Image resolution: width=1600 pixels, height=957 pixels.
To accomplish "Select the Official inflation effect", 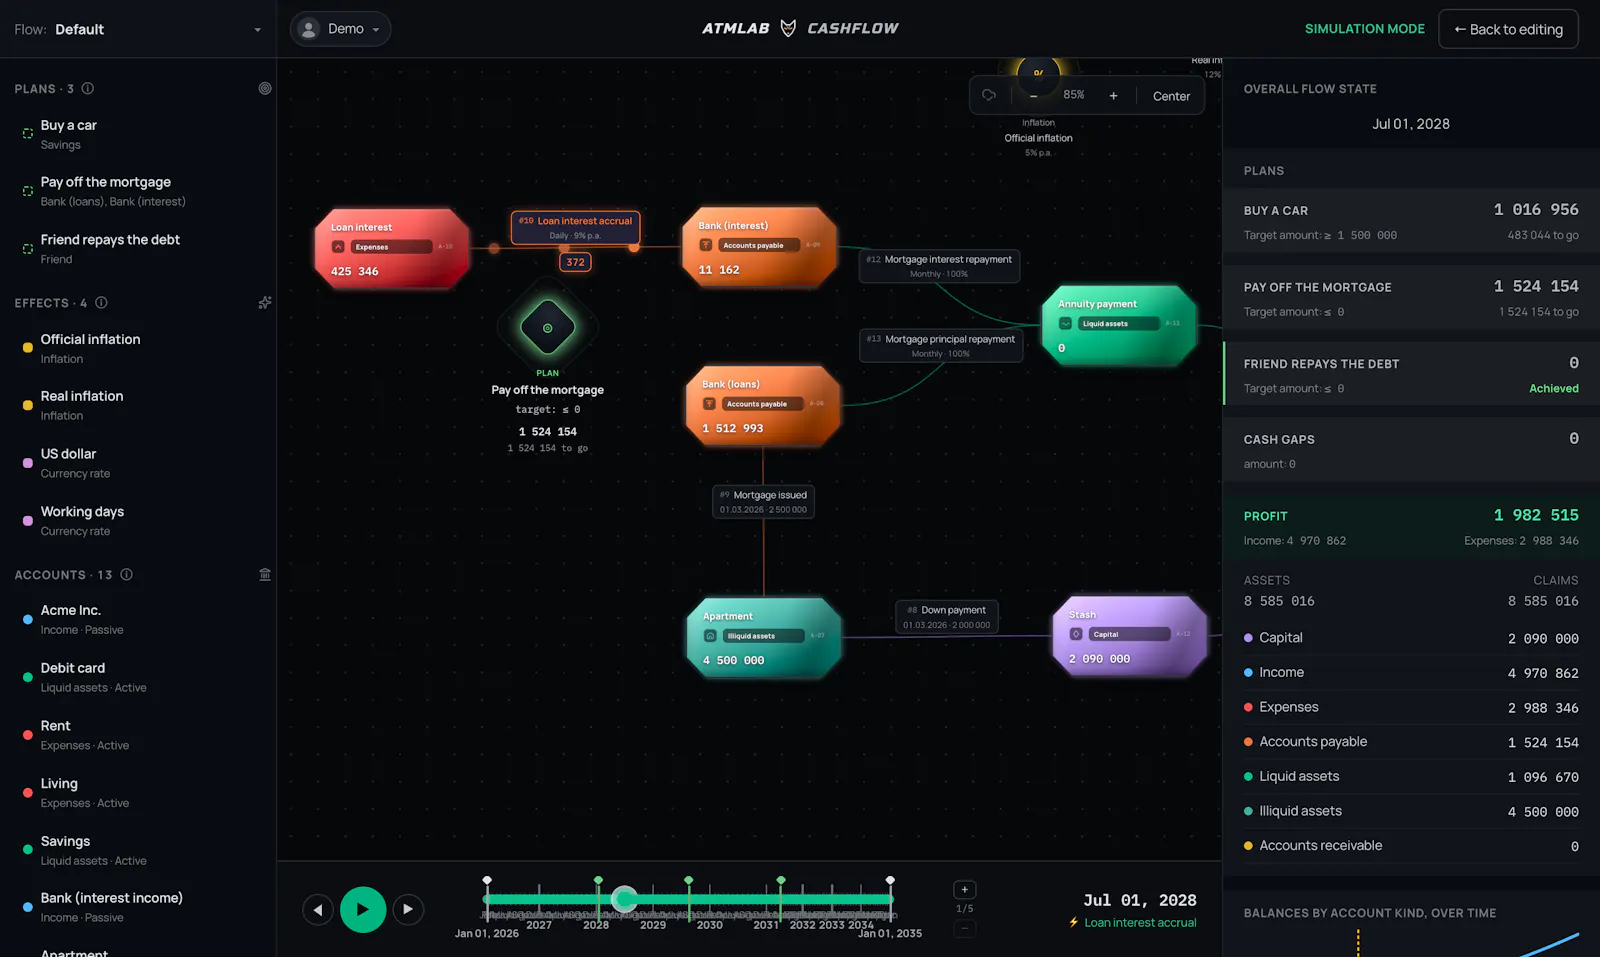I will point(138,348).
